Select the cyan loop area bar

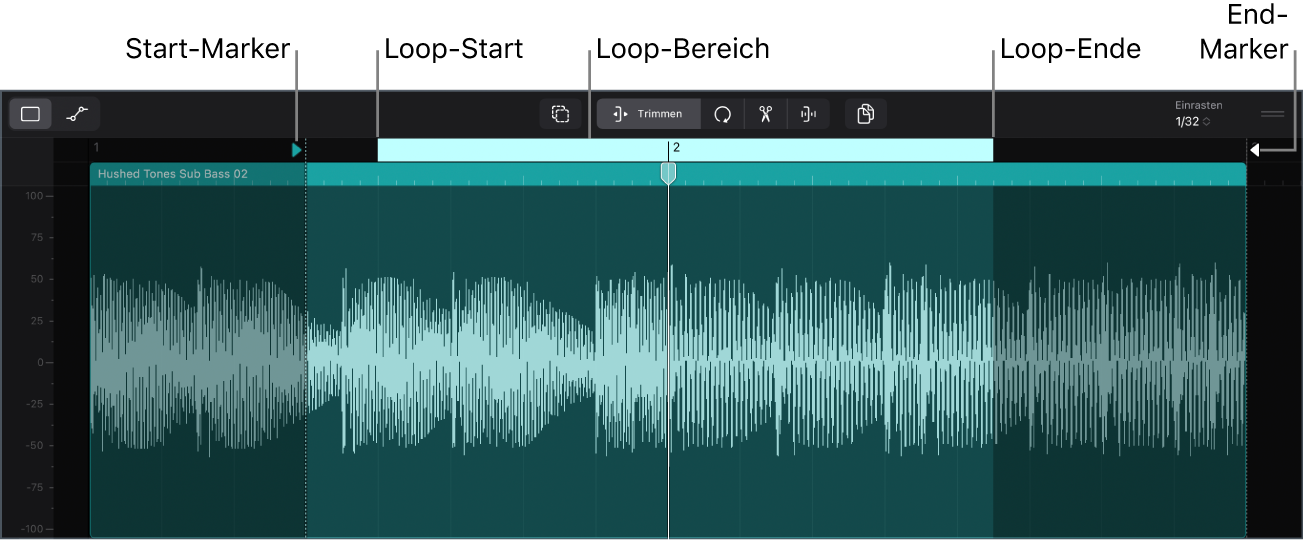click(x=685, y=150)
